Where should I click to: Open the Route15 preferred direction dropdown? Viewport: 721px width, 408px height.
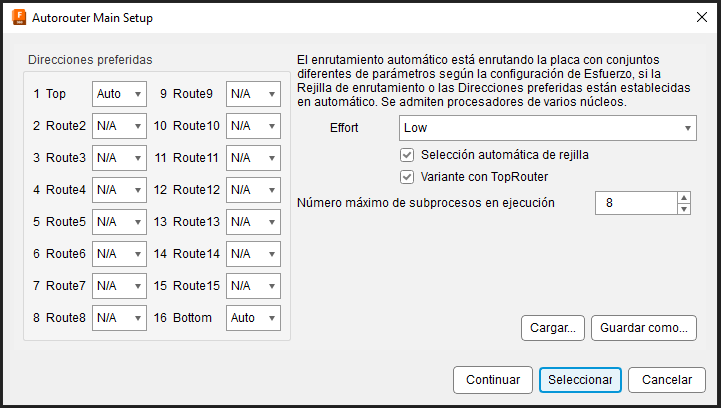coord(253,286)
